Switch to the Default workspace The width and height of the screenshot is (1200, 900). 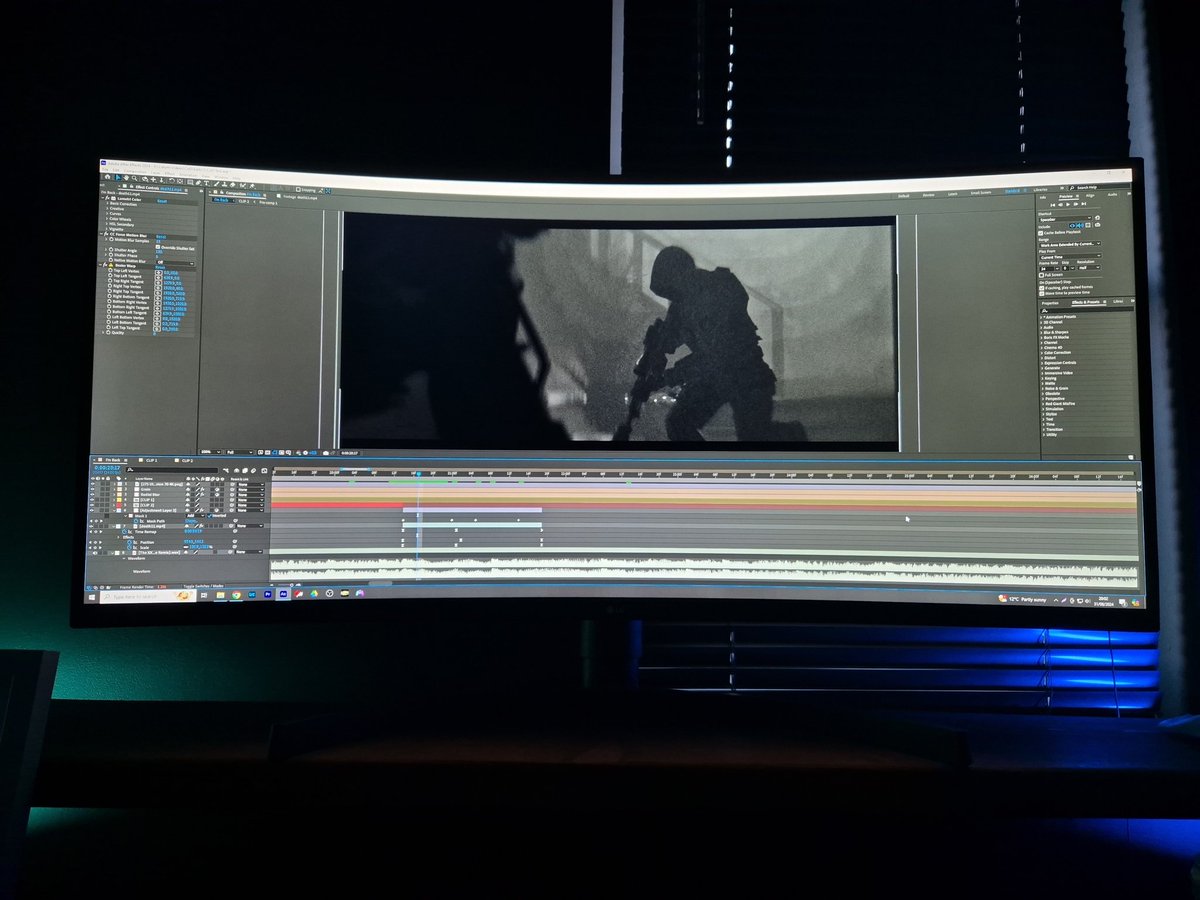[903, 196]
